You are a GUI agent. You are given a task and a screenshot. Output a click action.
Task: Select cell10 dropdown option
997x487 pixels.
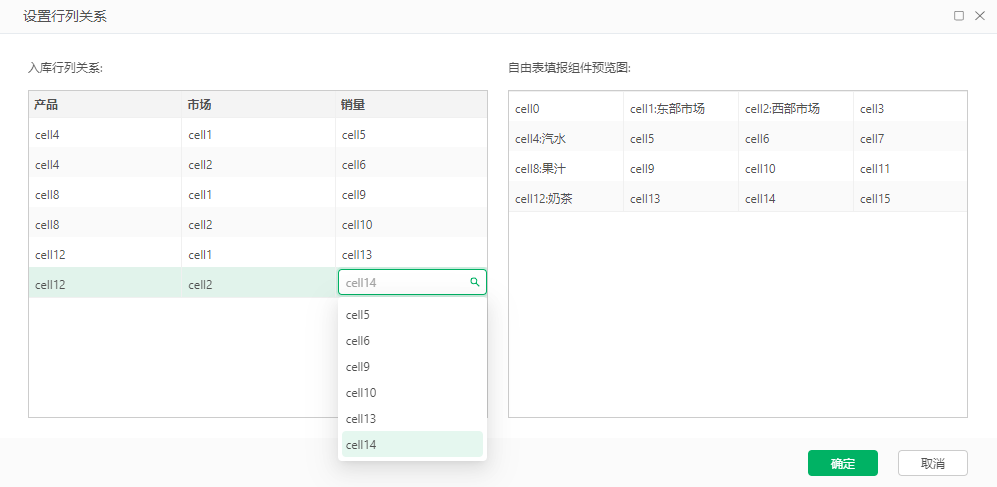click(413, 393)
